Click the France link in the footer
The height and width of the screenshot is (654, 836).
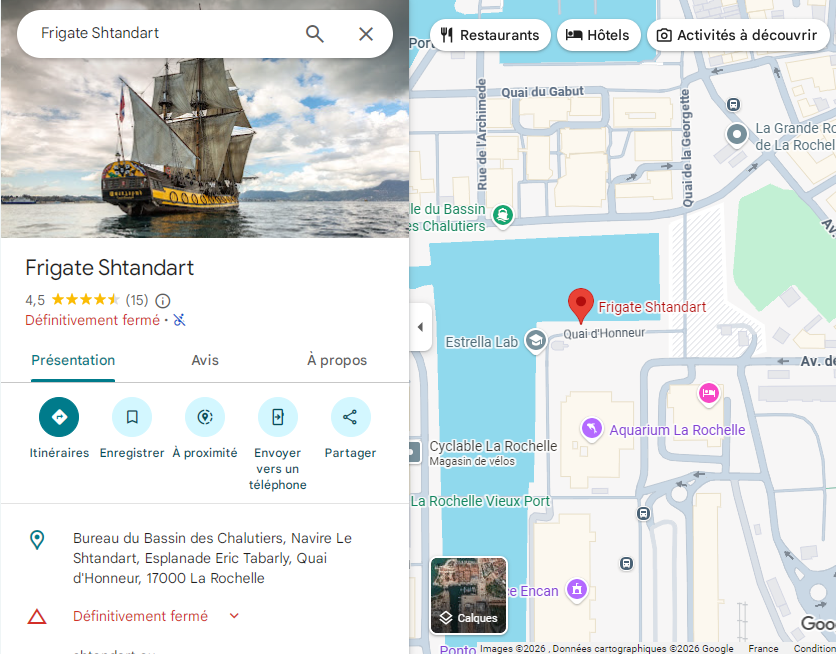click(763, 648)
